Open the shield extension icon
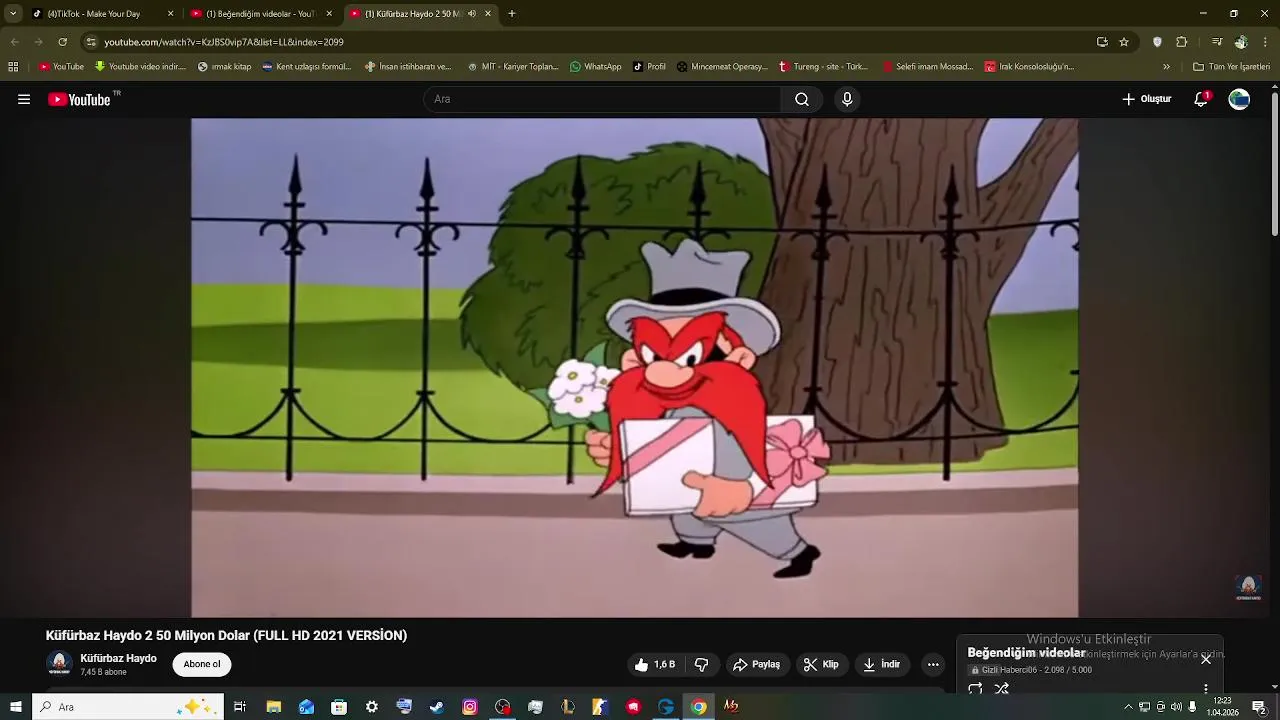 click(1157, 42)
